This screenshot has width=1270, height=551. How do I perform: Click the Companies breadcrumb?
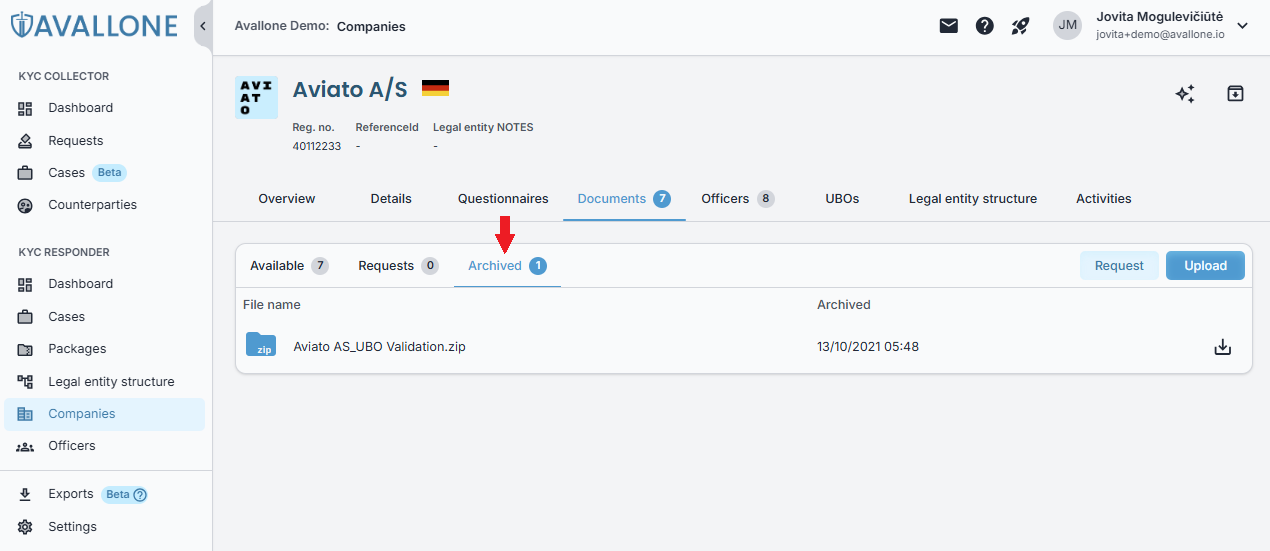(x=371, y=27)
